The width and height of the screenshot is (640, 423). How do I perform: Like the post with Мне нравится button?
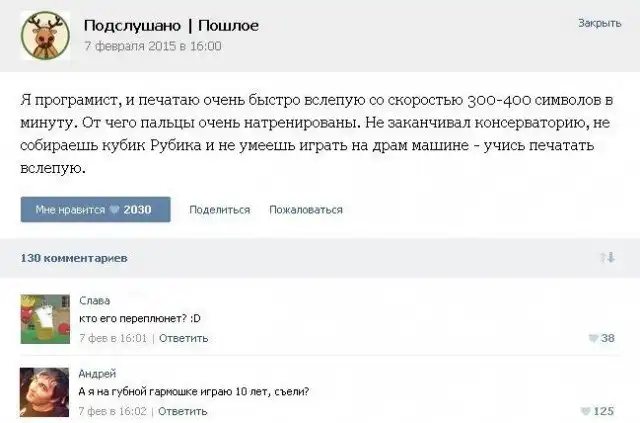coord(95,209)
